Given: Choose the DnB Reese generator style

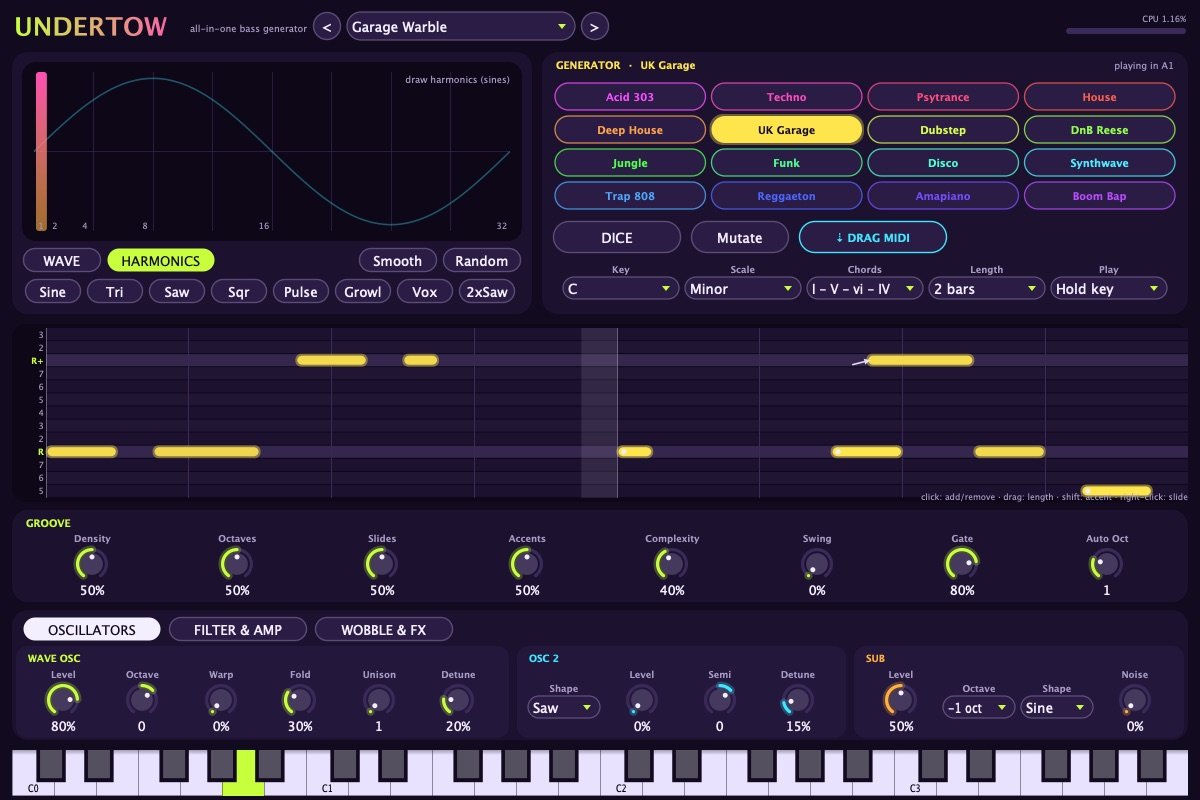Looking at the screenshot, I should pos(1100,130).
